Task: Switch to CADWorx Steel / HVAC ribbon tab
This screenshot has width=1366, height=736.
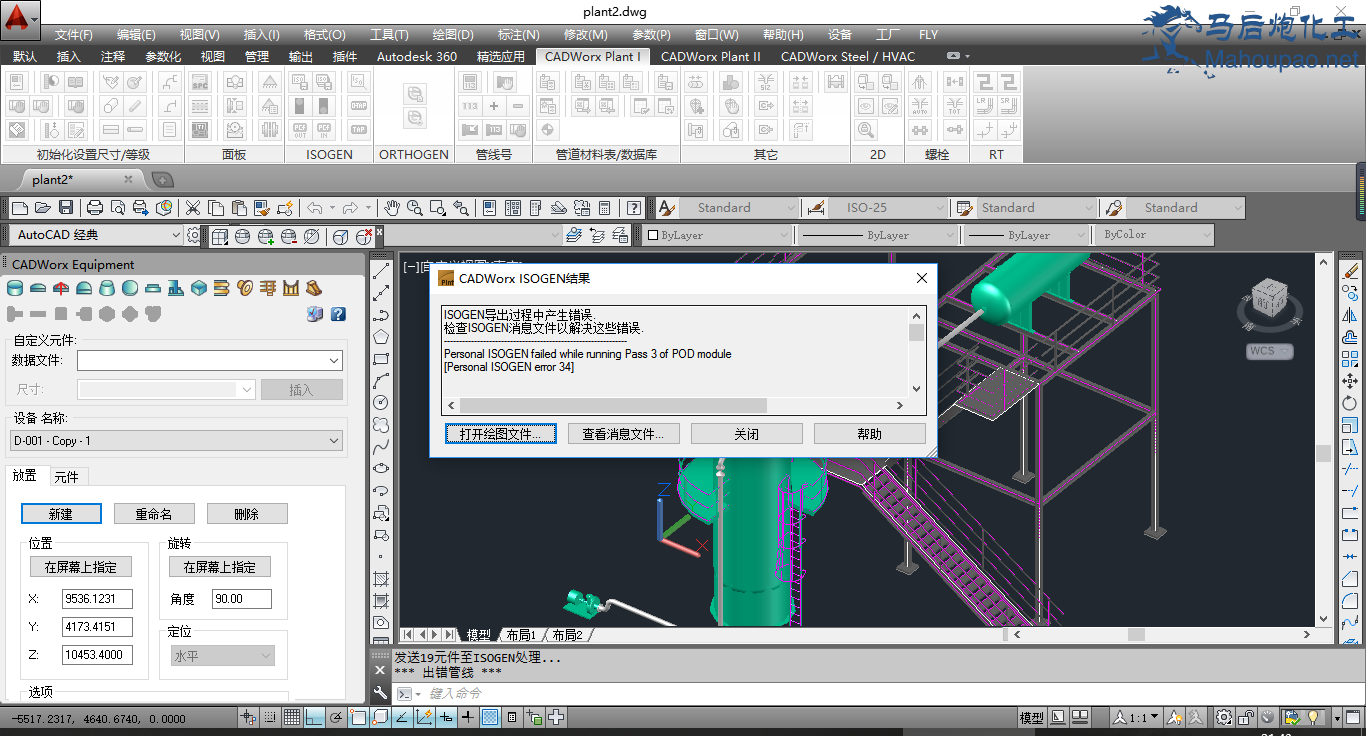Action: (848, 57)
